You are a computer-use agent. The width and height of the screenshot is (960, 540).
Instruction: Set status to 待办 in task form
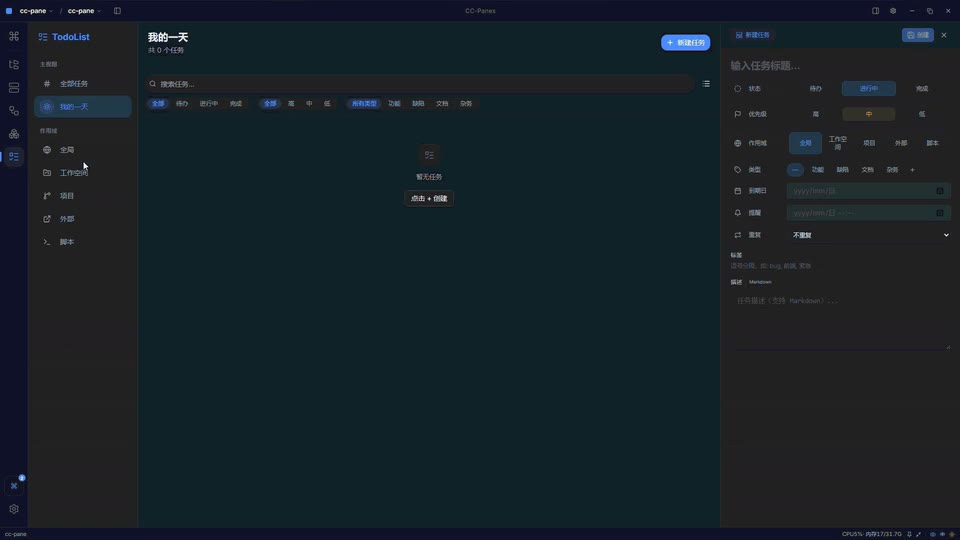[x=816, y=89]
